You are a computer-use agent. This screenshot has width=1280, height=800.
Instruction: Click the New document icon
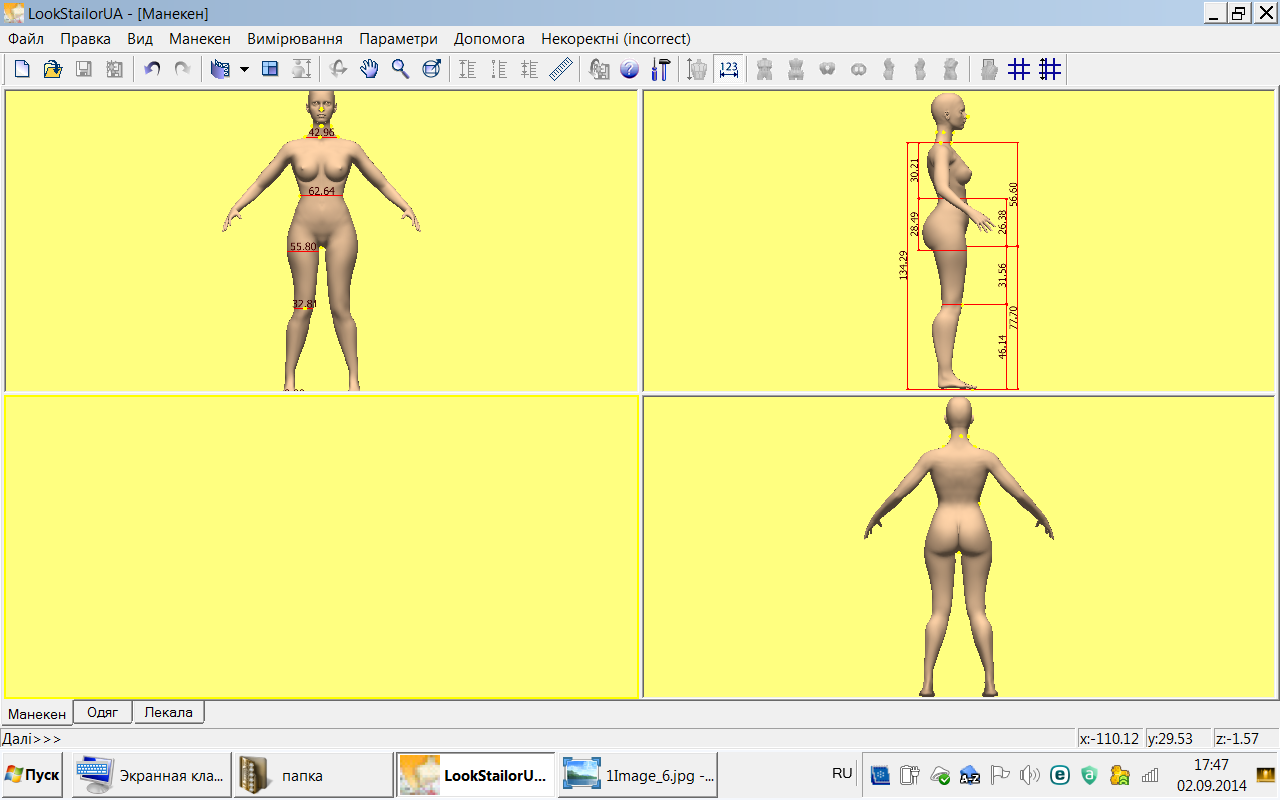point(22,69)
